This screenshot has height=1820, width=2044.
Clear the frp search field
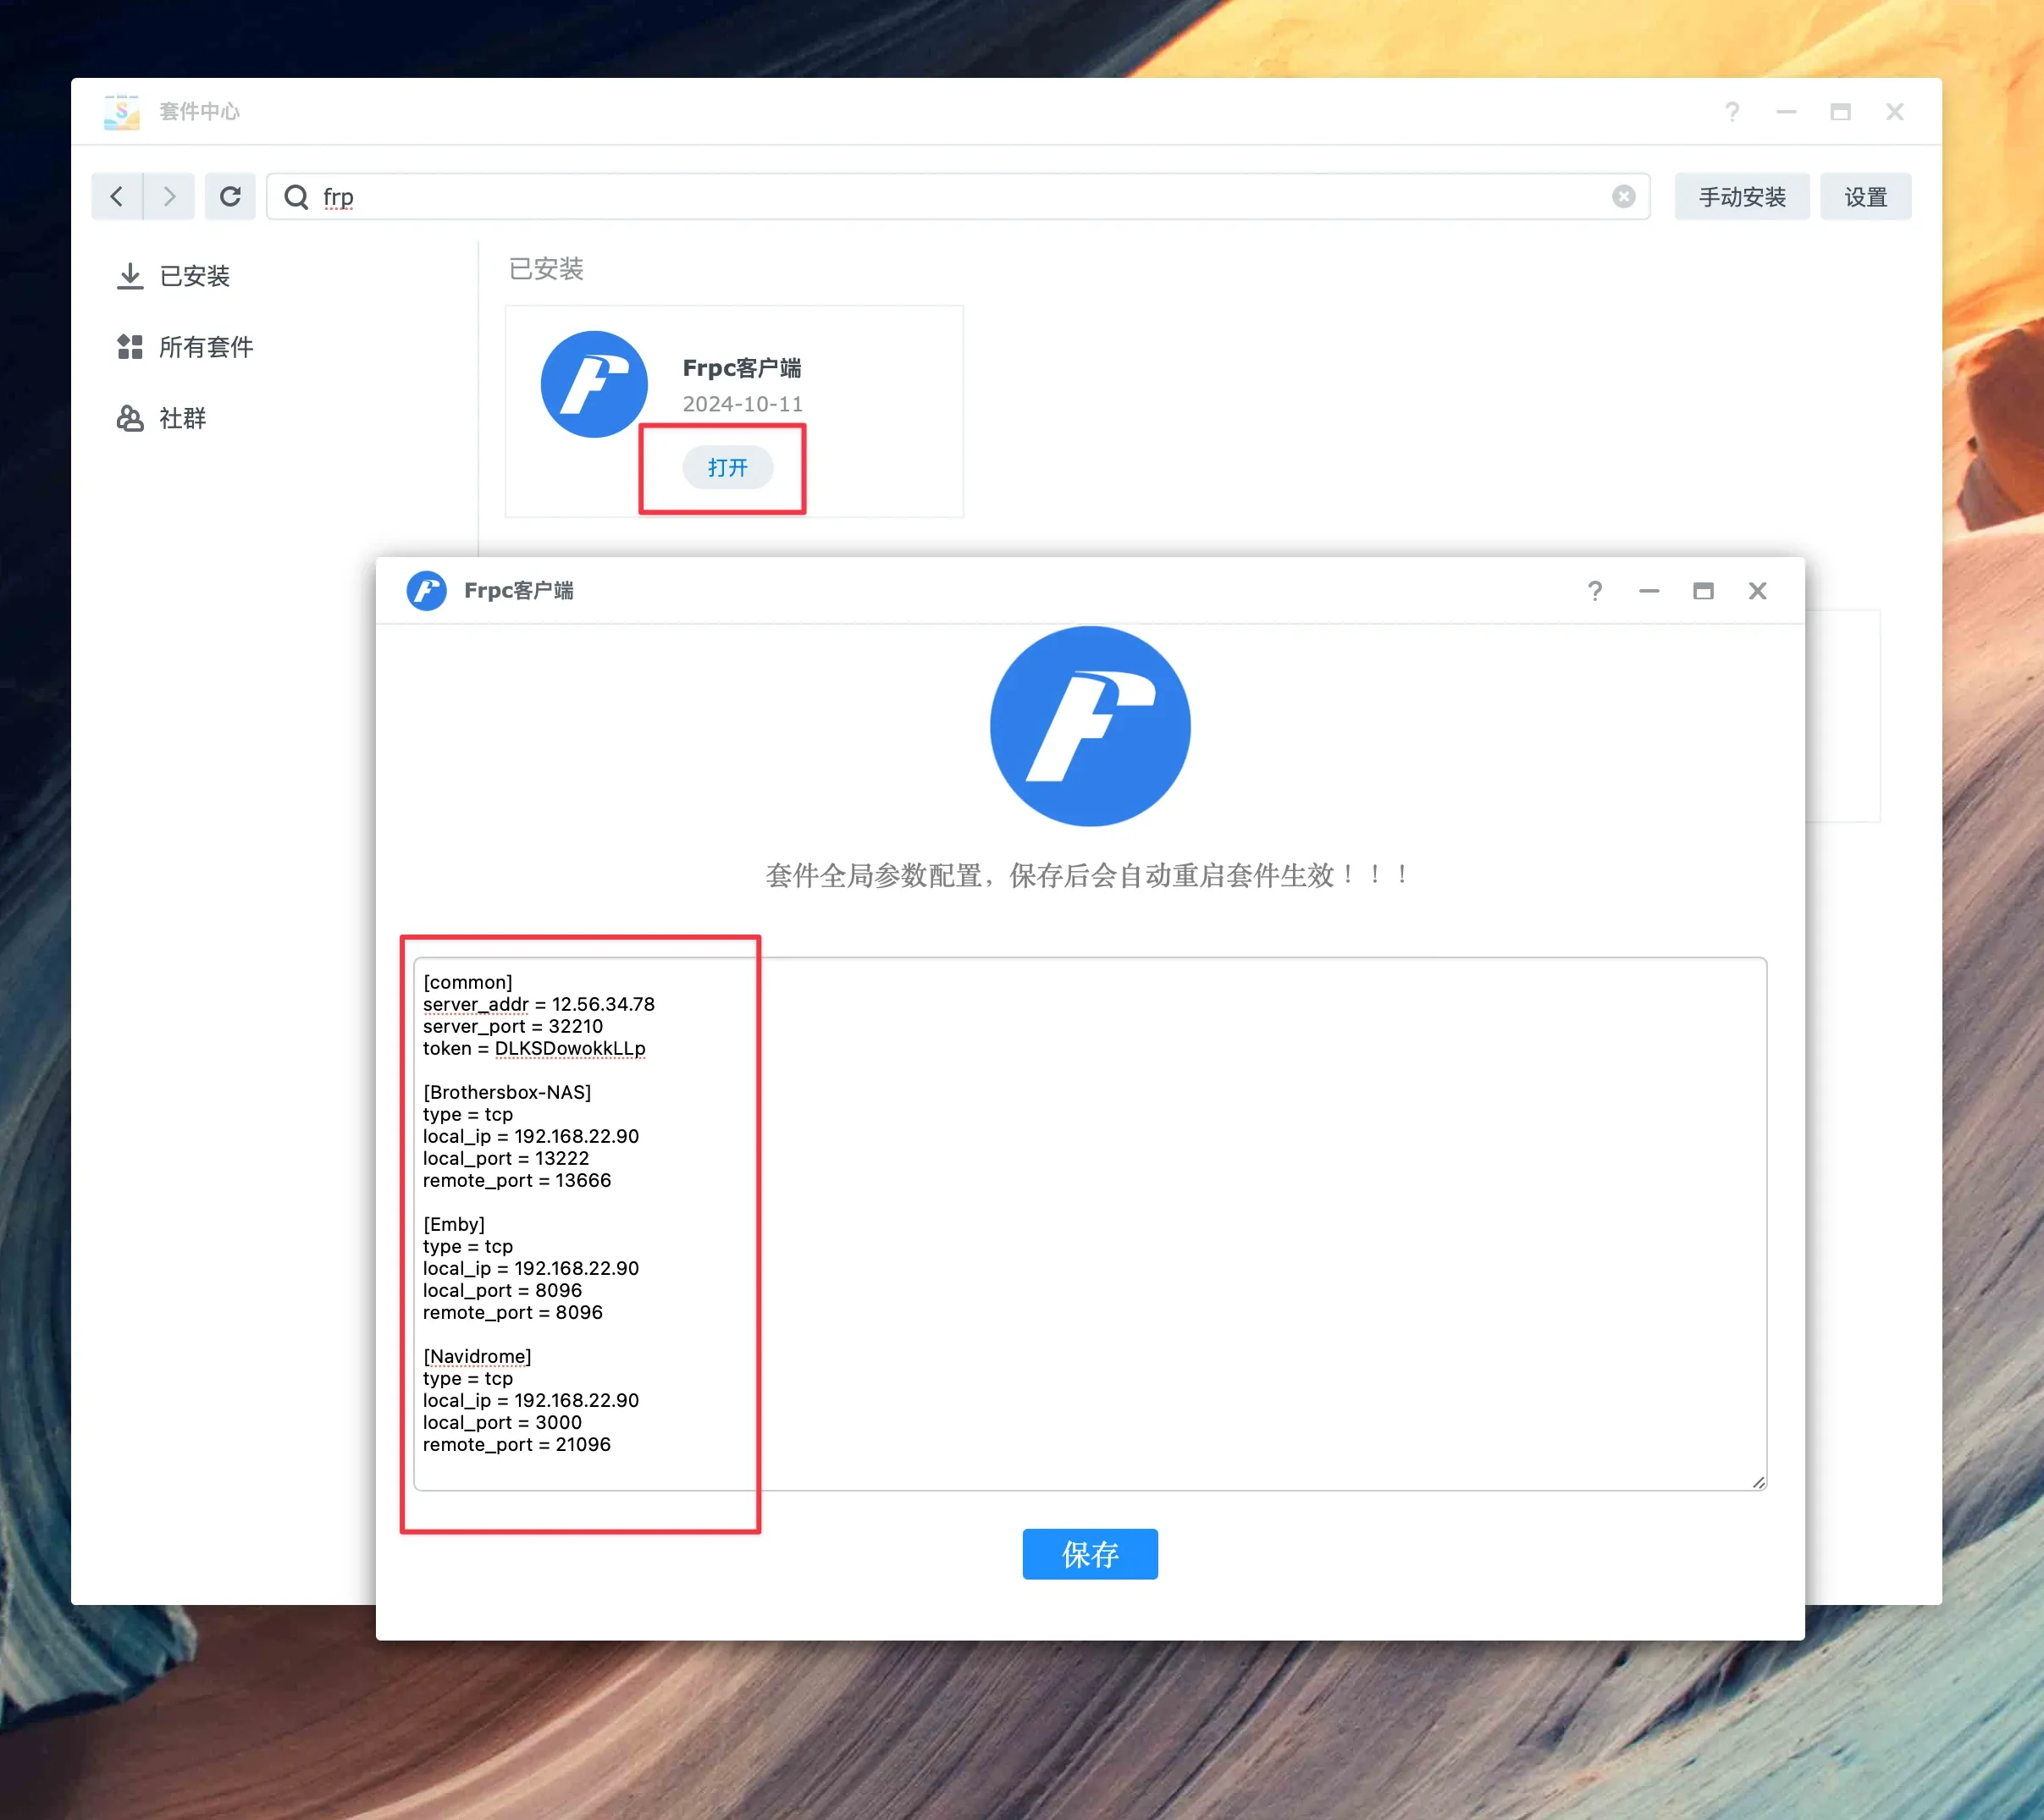pos(1623,196)
